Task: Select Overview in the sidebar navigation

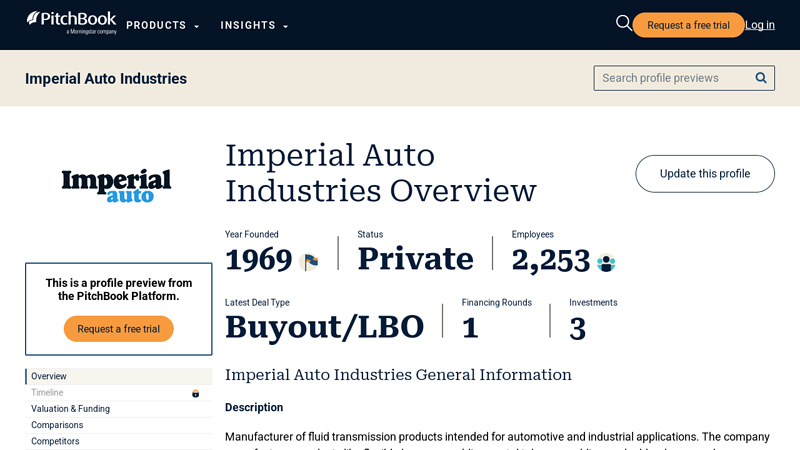Action: click(x=119, y=377)
